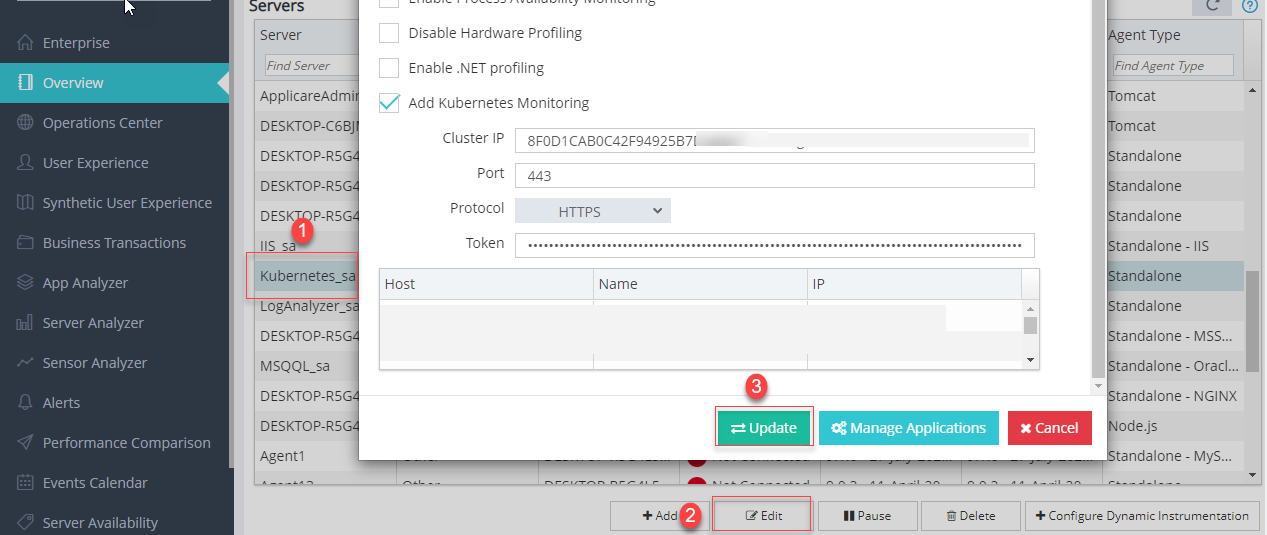Uncheck Add Kubernetes Monitoring checkbox

(389, 103)
